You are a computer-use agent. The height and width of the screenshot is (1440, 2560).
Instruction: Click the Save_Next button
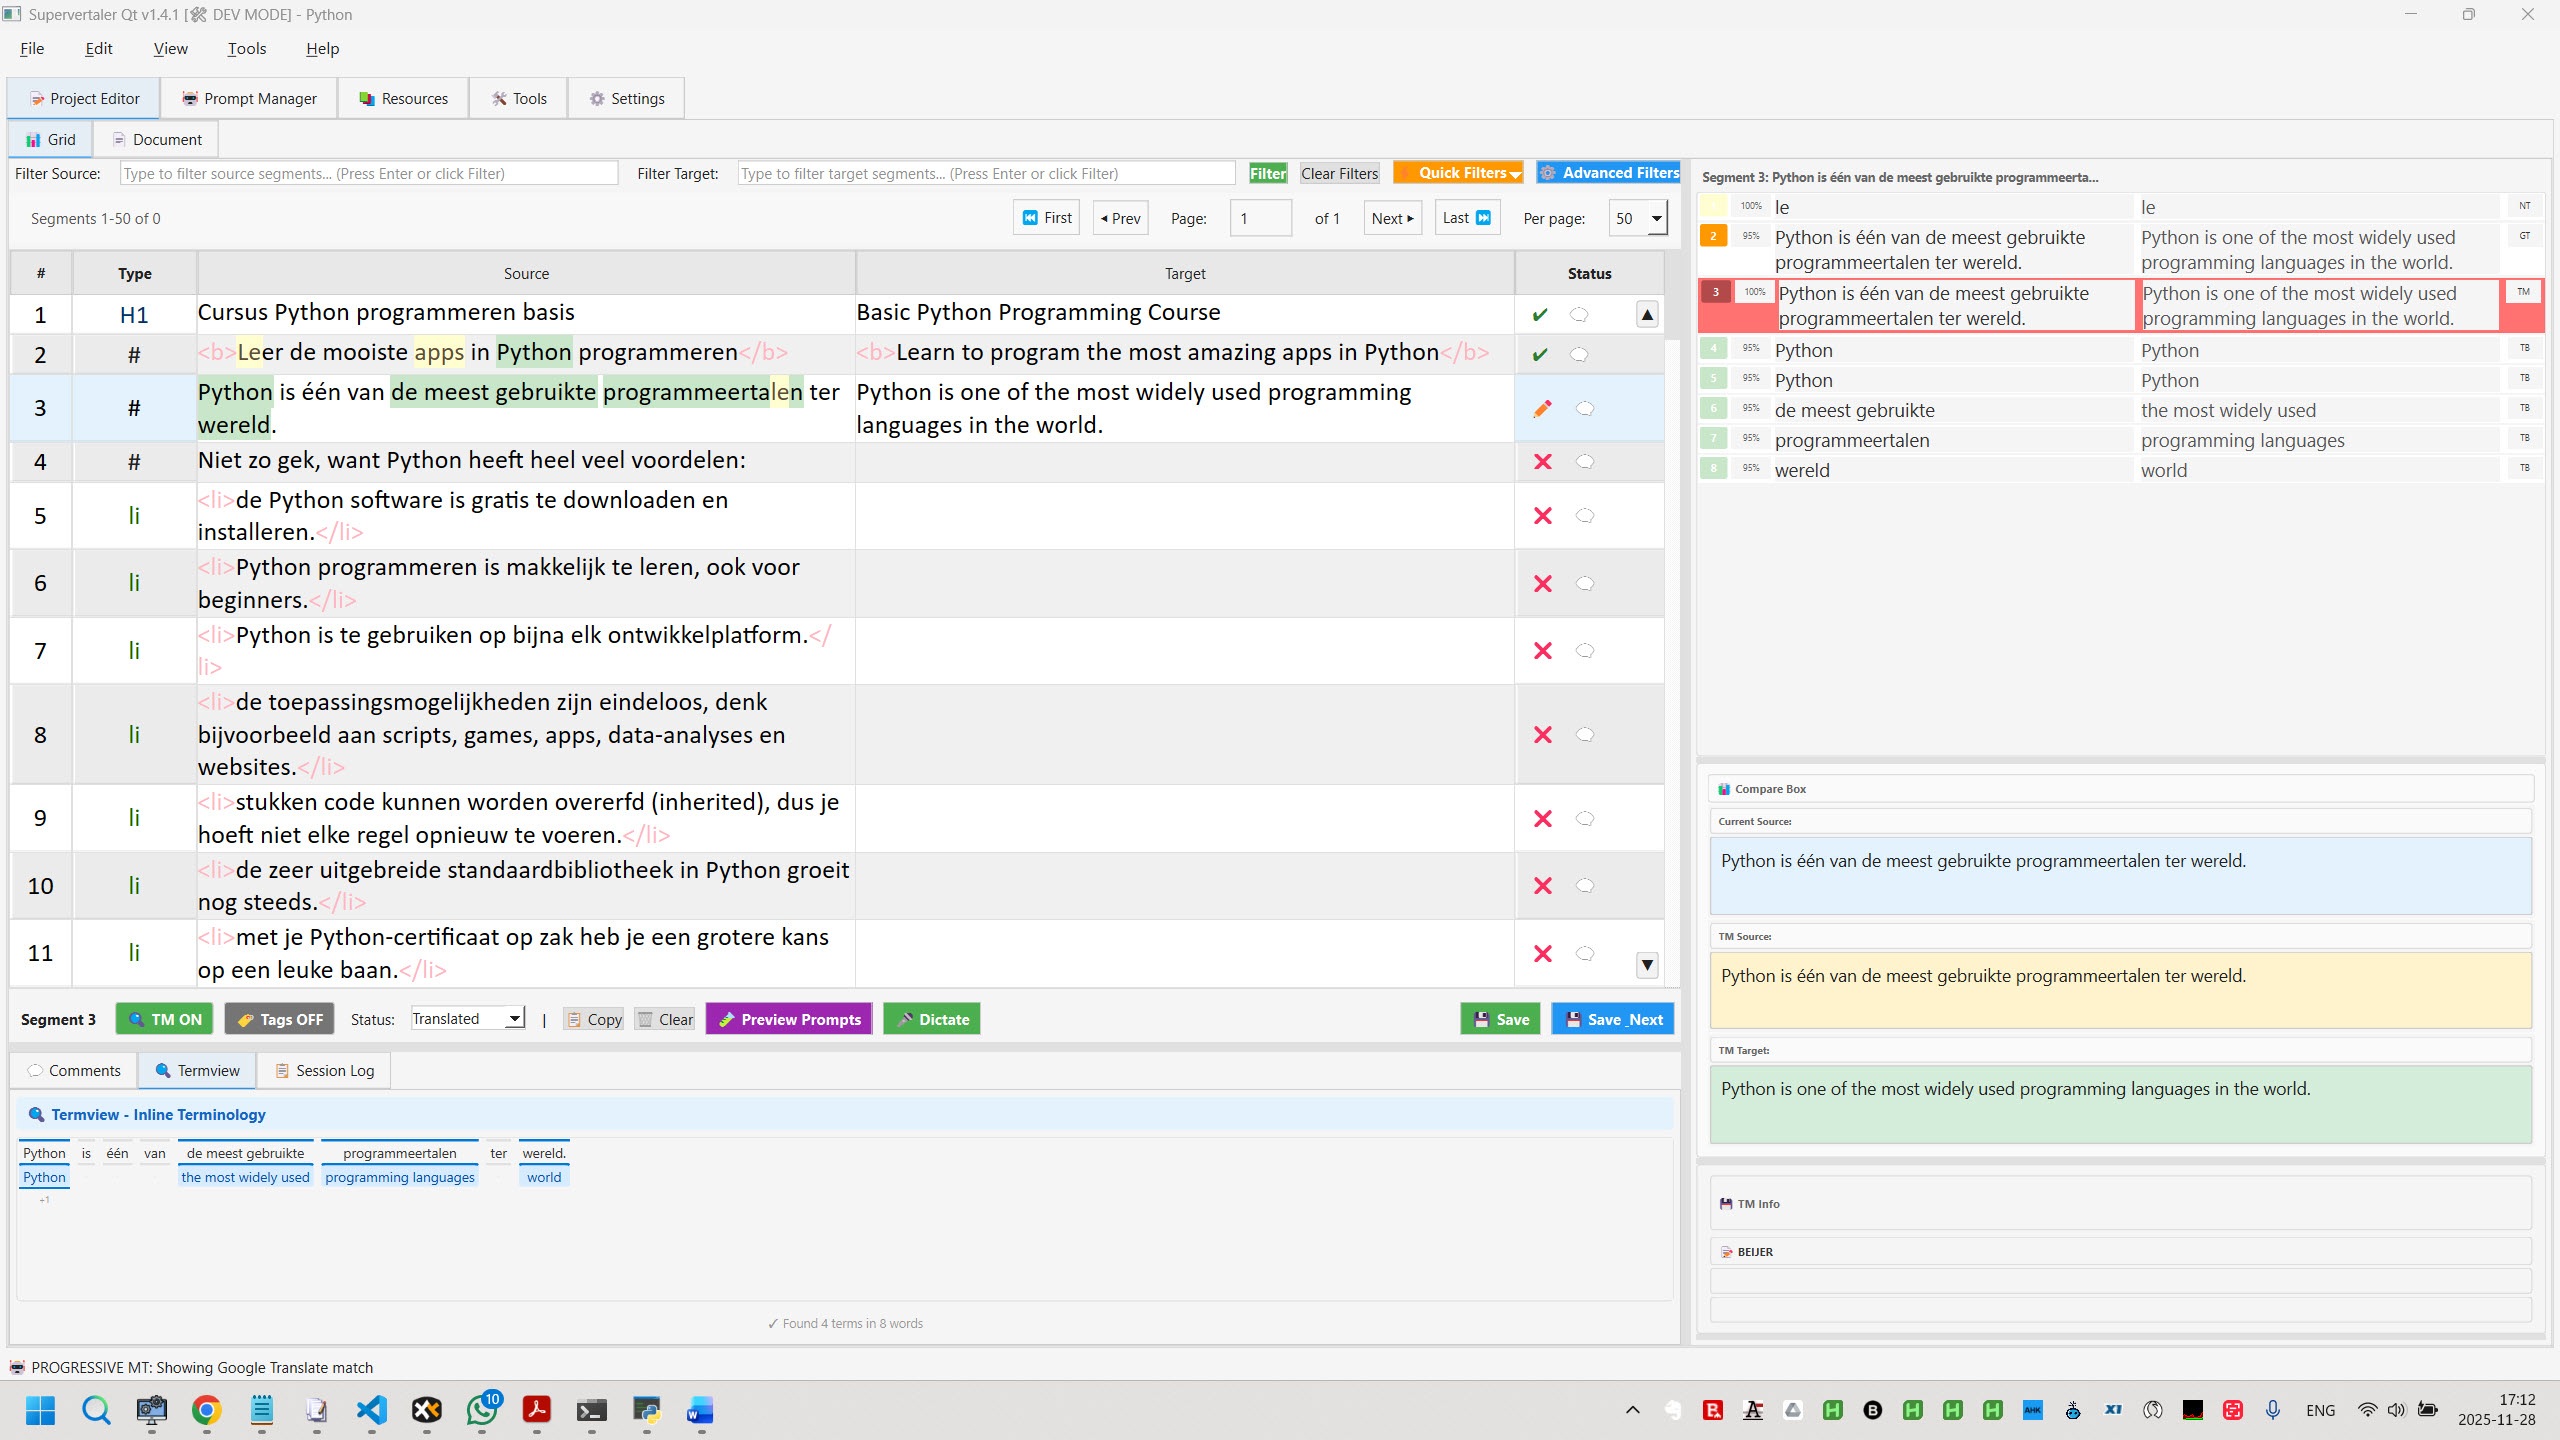pyautogui.click(x=1612, y=1019)
